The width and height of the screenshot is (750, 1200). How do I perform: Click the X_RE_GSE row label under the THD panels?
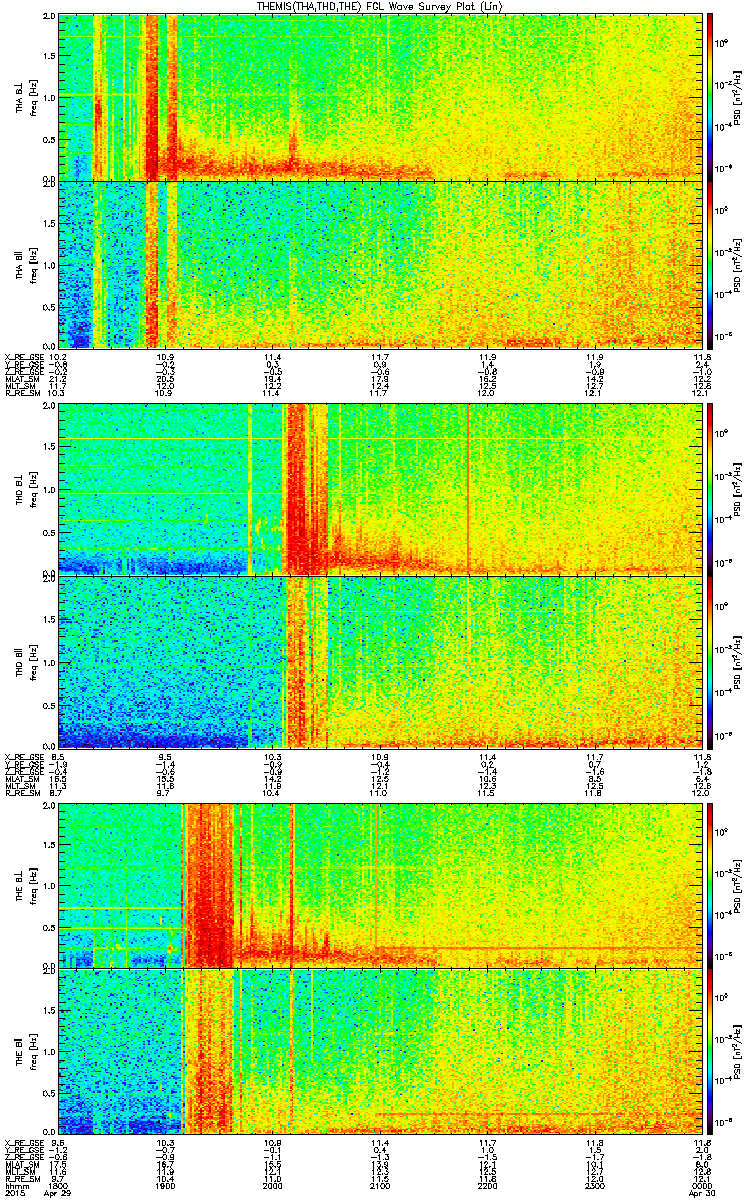(x=22, y=756)
